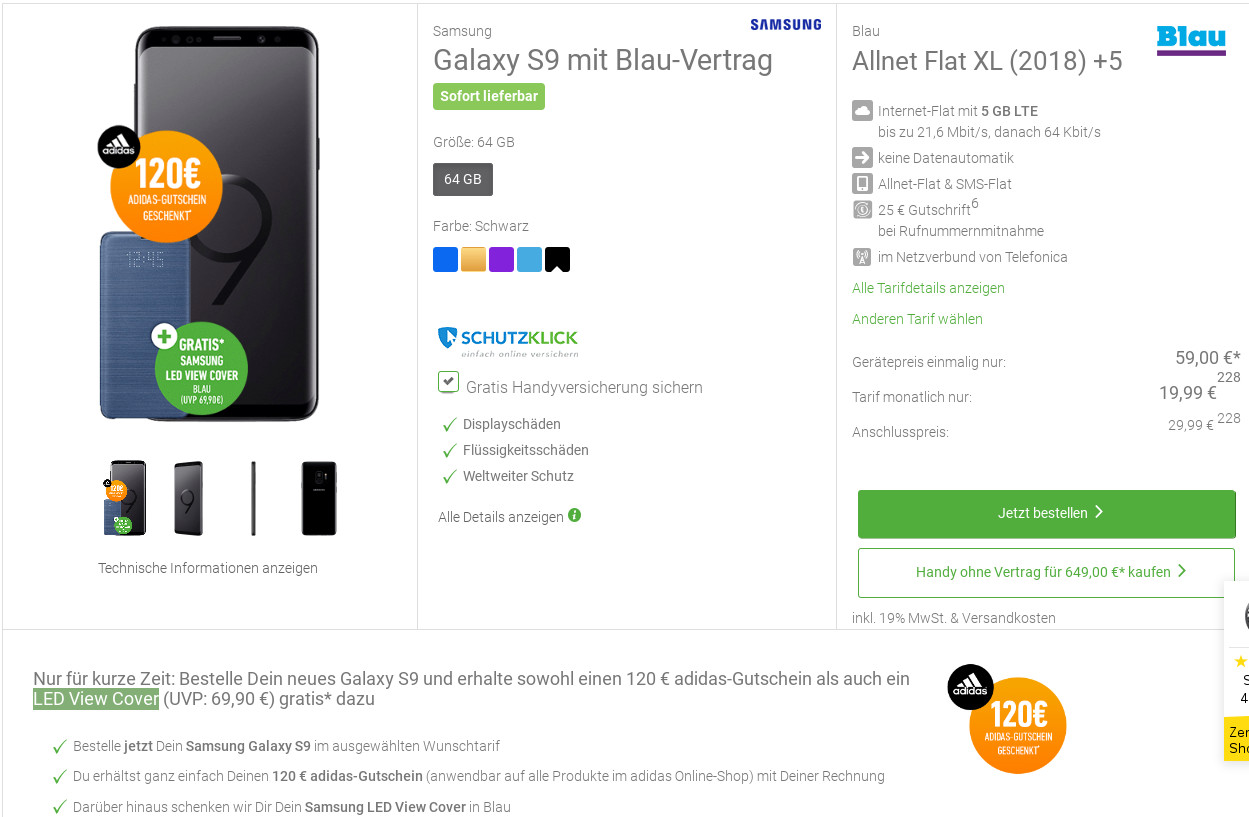
Task: Pick the black color swatch
Action: tap(557, 260)
